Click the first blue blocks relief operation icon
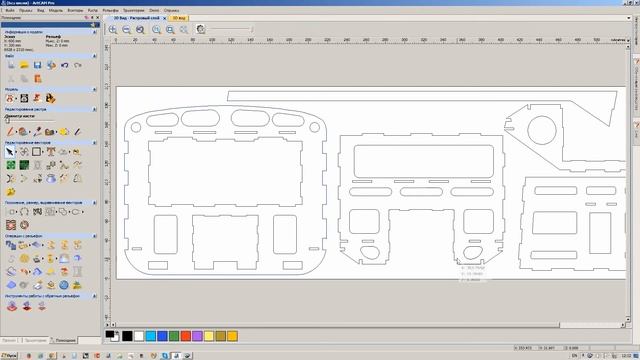The image size is (640, 360). point(11,245)
